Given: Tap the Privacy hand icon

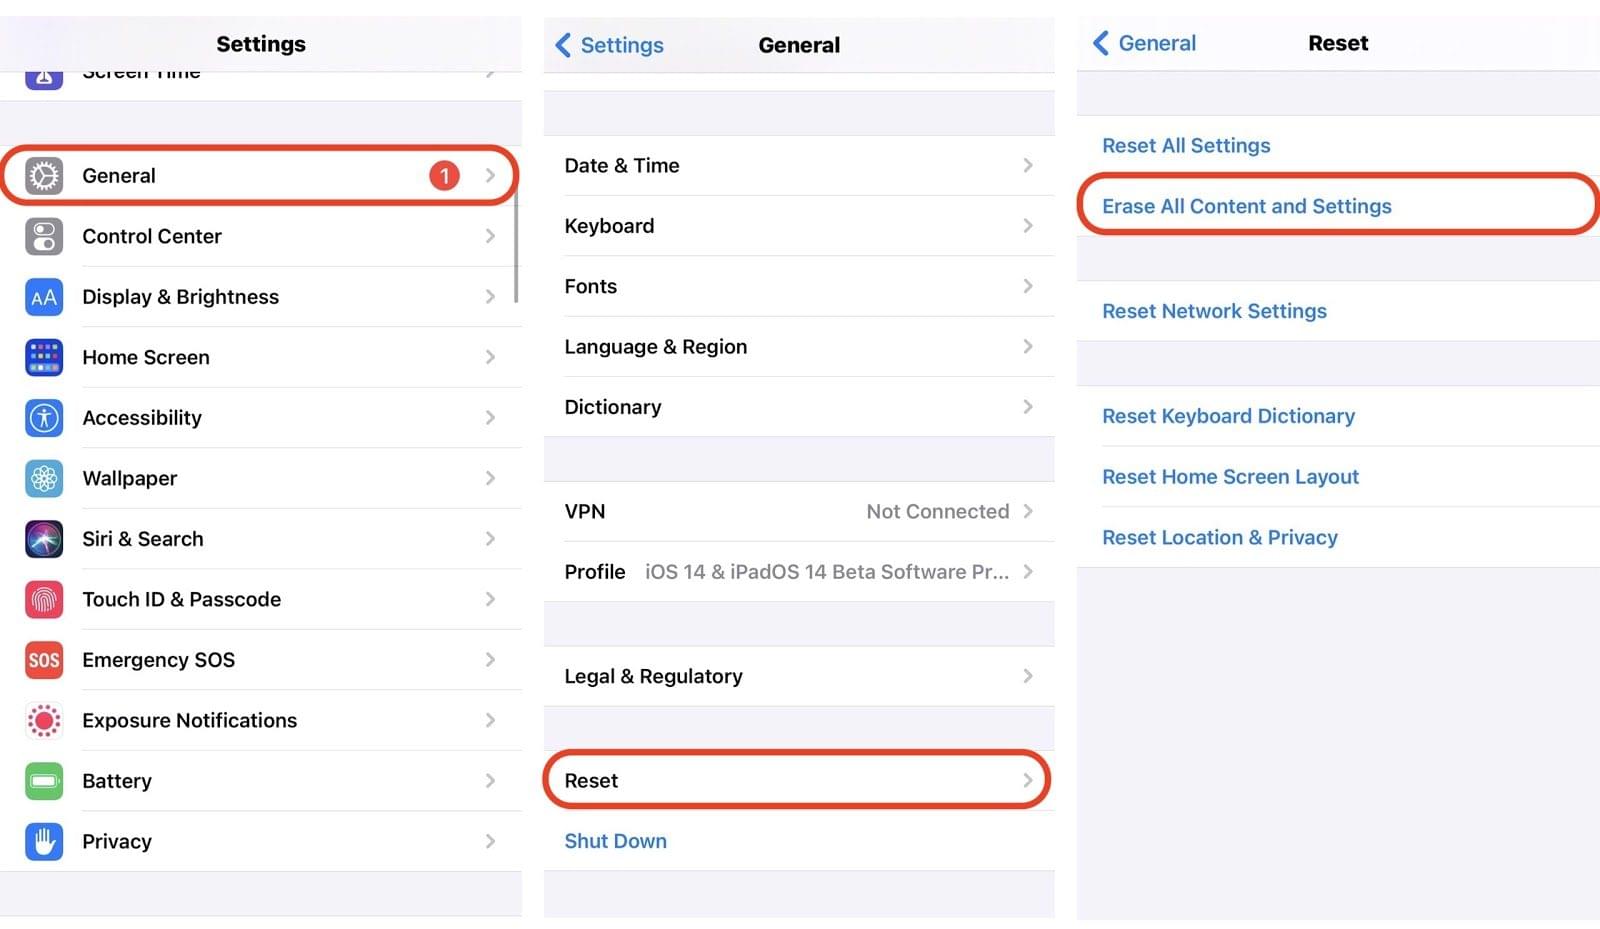Looking at the screenshot, I should 44,842.
